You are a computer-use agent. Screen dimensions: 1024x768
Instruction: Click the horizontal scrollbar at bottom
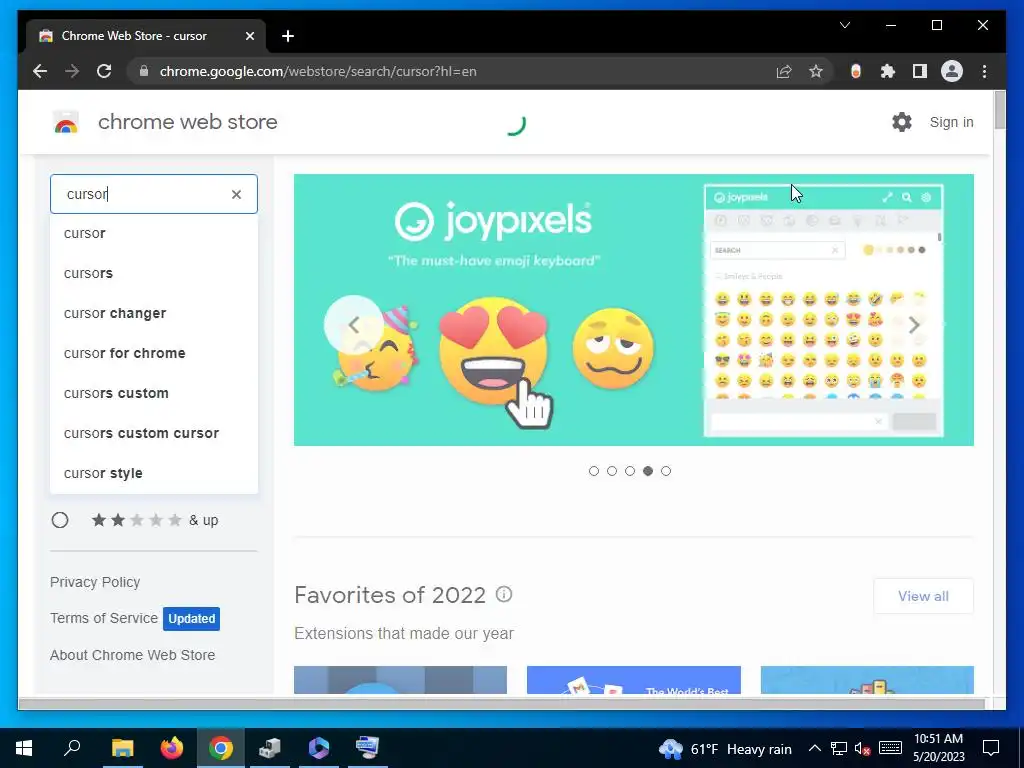point(501,704)
